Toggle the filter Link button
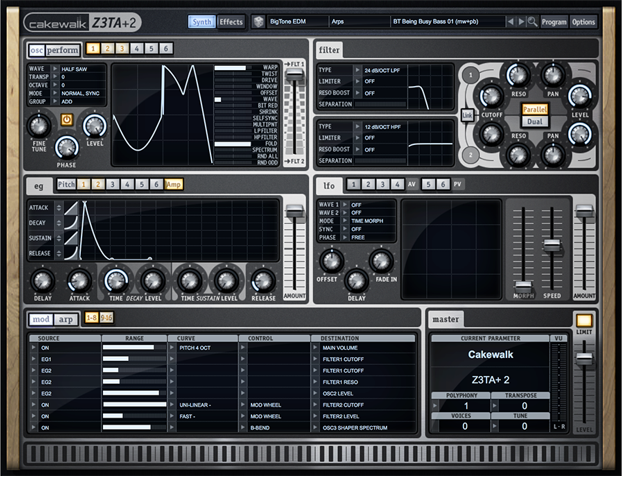 467,115
